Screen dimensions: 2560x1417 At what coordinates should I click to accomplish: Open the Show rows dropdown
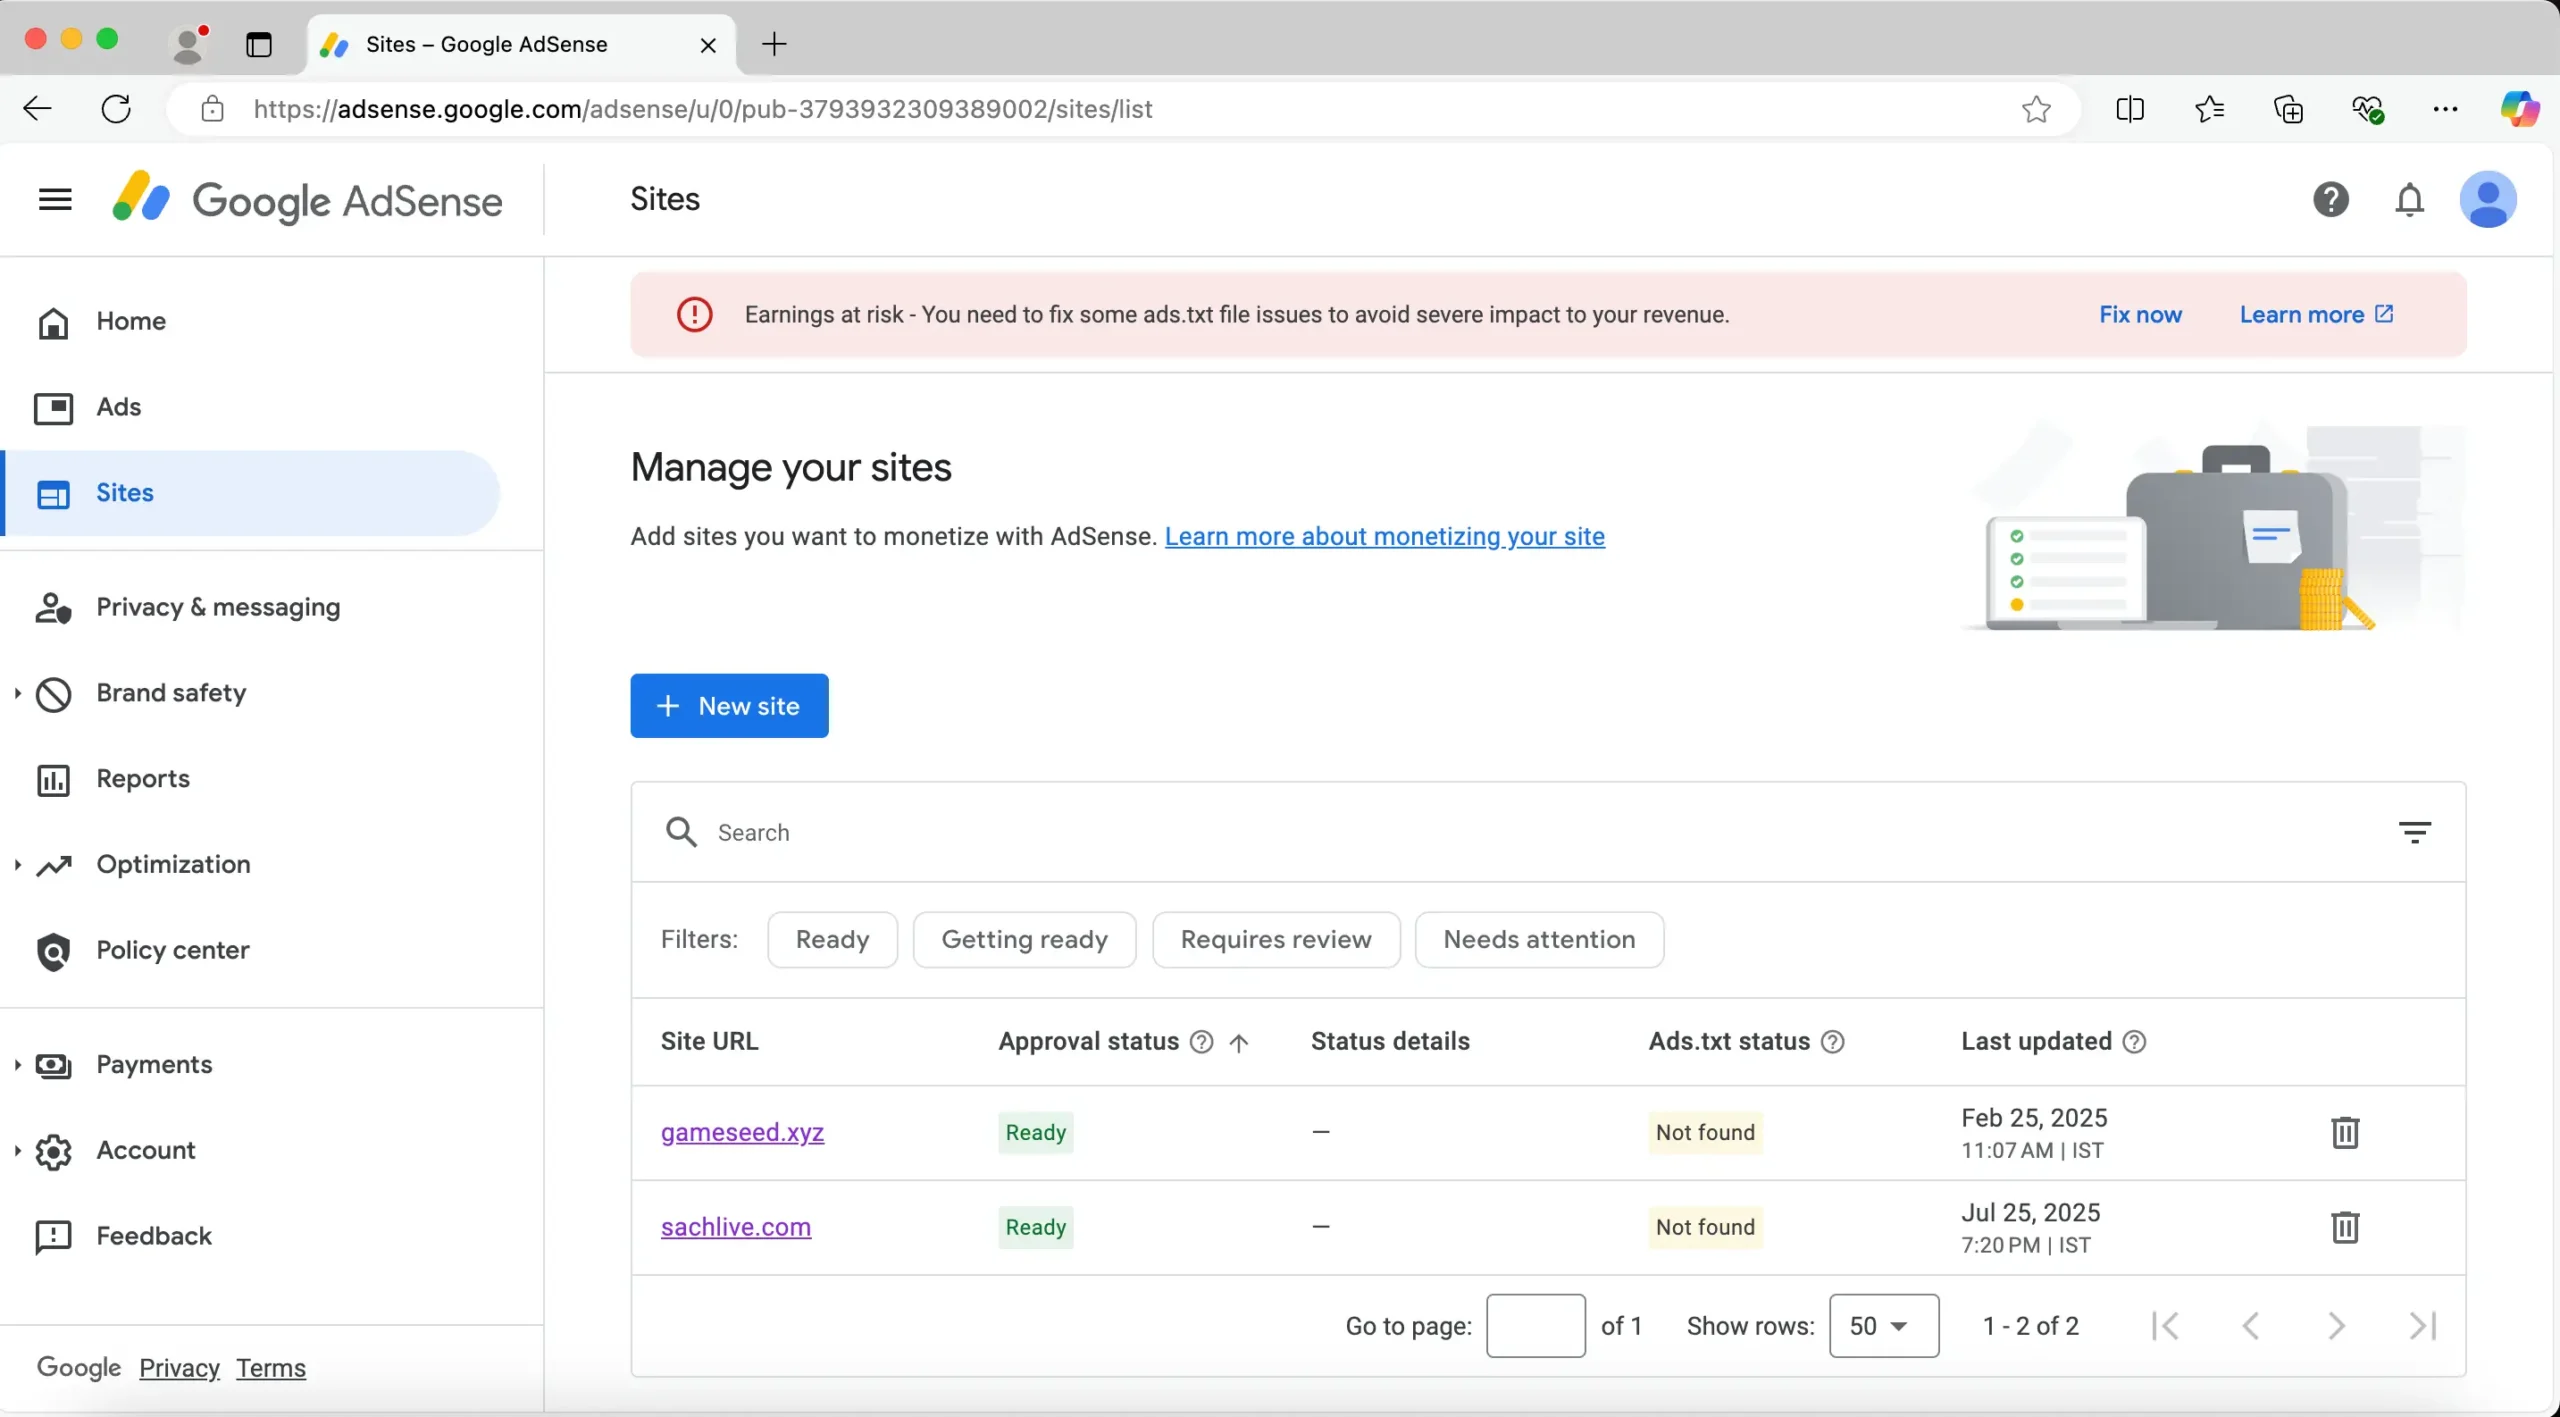click(1884, 1326)
